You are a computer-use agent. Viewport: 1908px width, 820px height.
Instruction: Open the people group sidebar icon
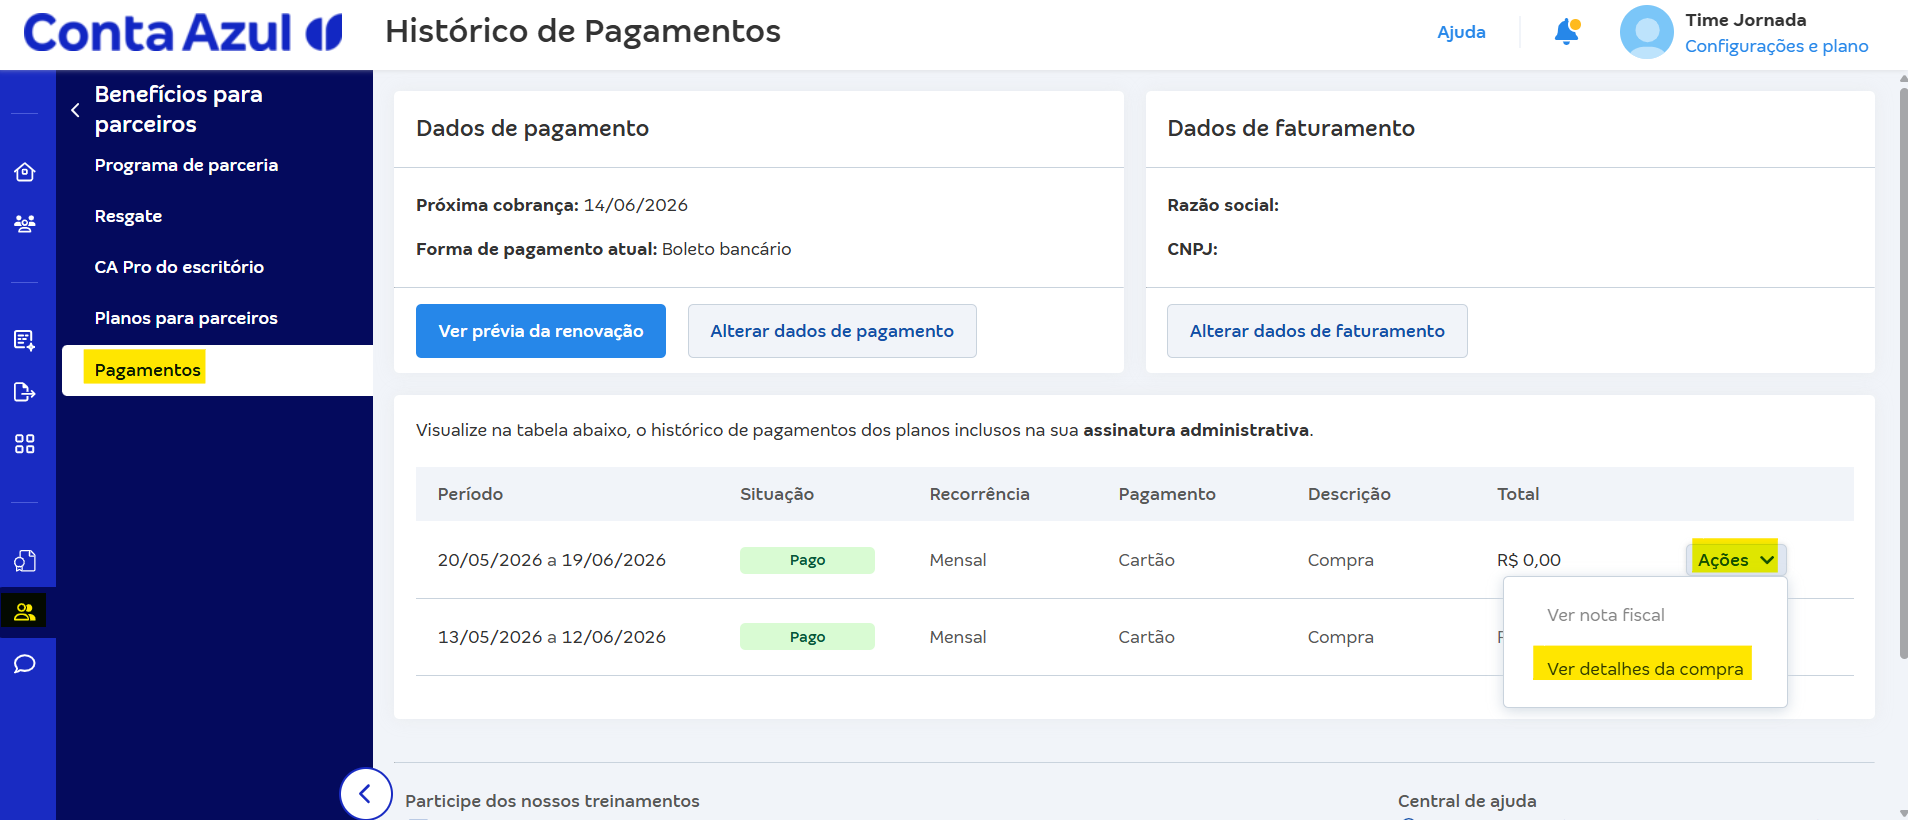(x=25, y=223)
